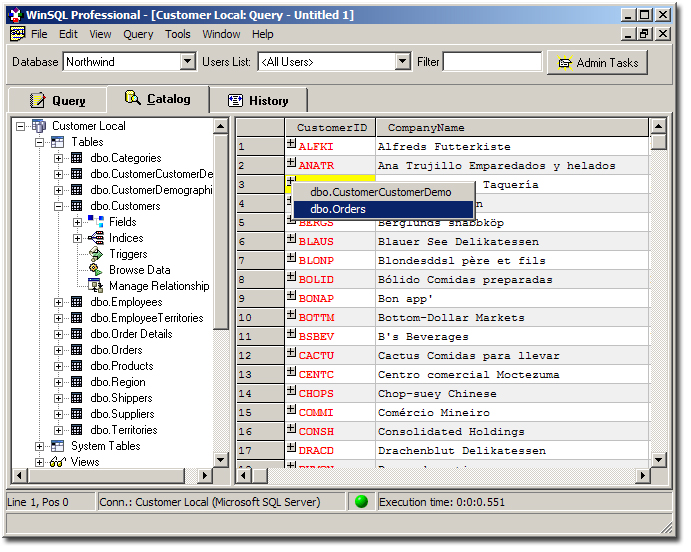Click the green connection status indicator
The image size is (691, 552).
pos(362,502)
